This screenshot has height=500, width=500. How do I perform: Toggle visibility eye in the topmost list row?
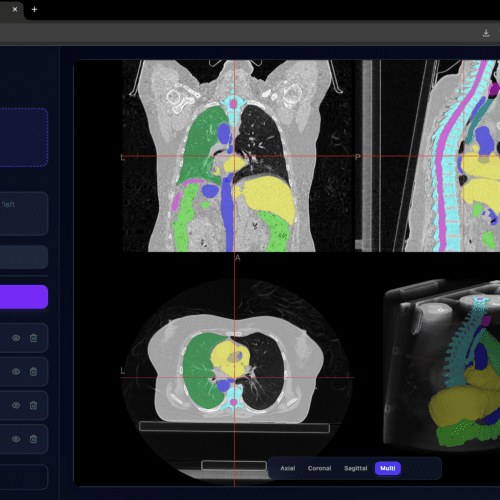click(16, 338)
